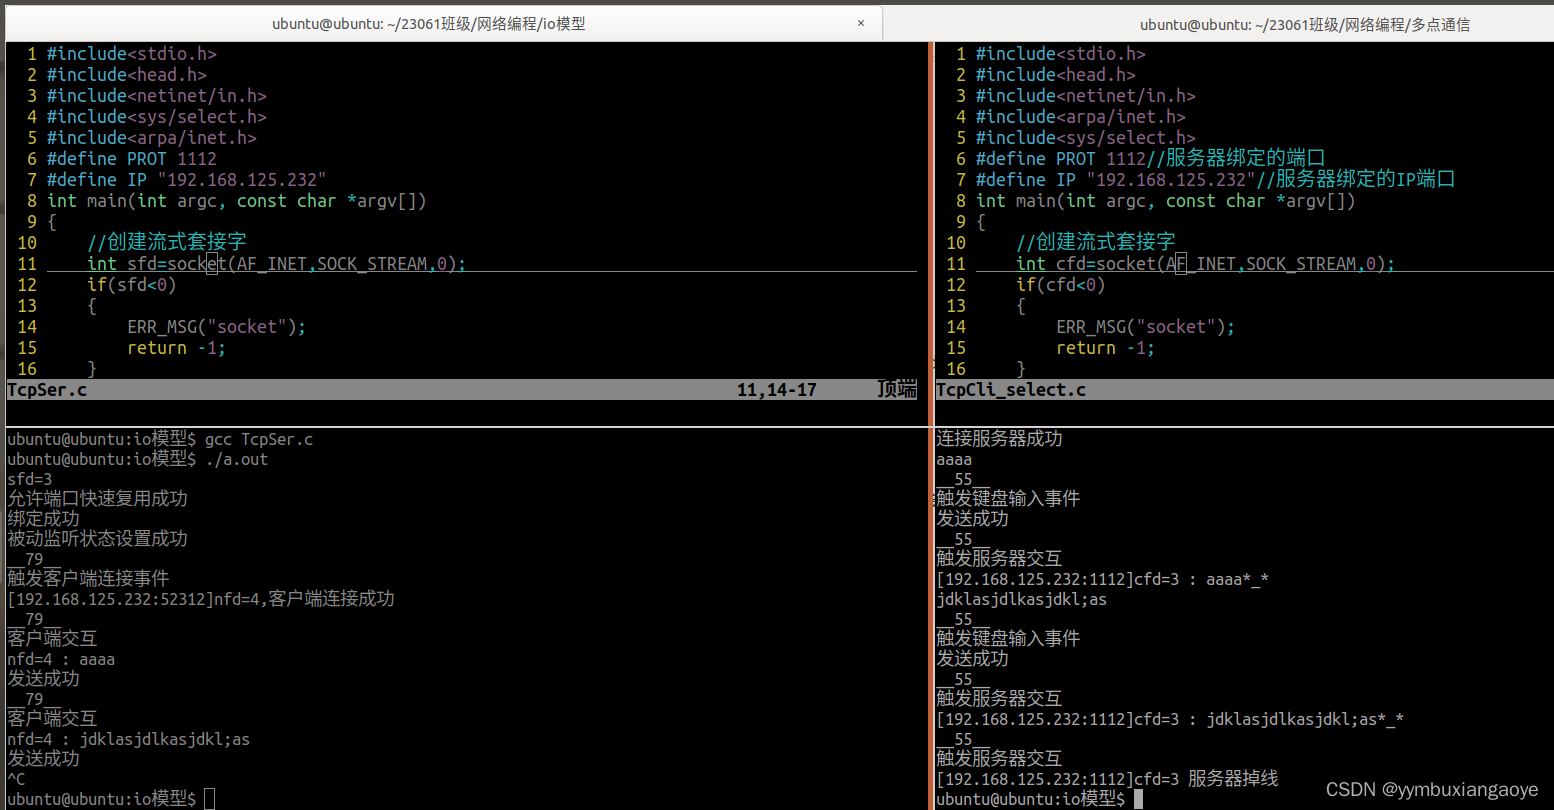The height and width of the screenshot is (810, 1554).
Task: Click #include<sys/select.h> on line 4 of TcpSer.c
Action: pyautogui.click(x=156, y=117)
